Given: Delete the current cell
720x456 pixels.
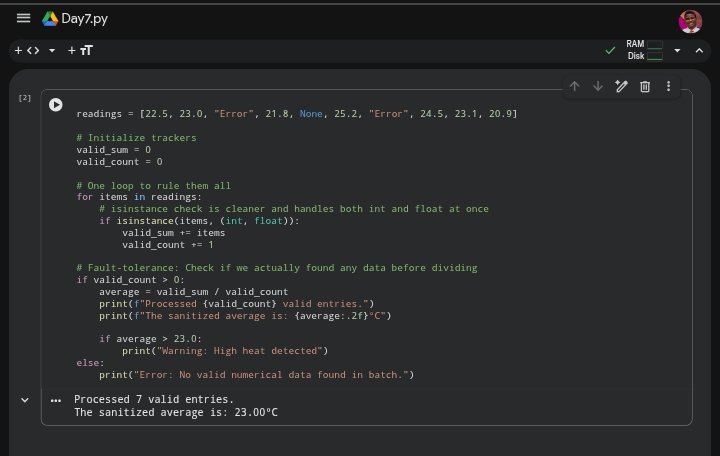Looking at the screenshot, I should coord(645,86).
